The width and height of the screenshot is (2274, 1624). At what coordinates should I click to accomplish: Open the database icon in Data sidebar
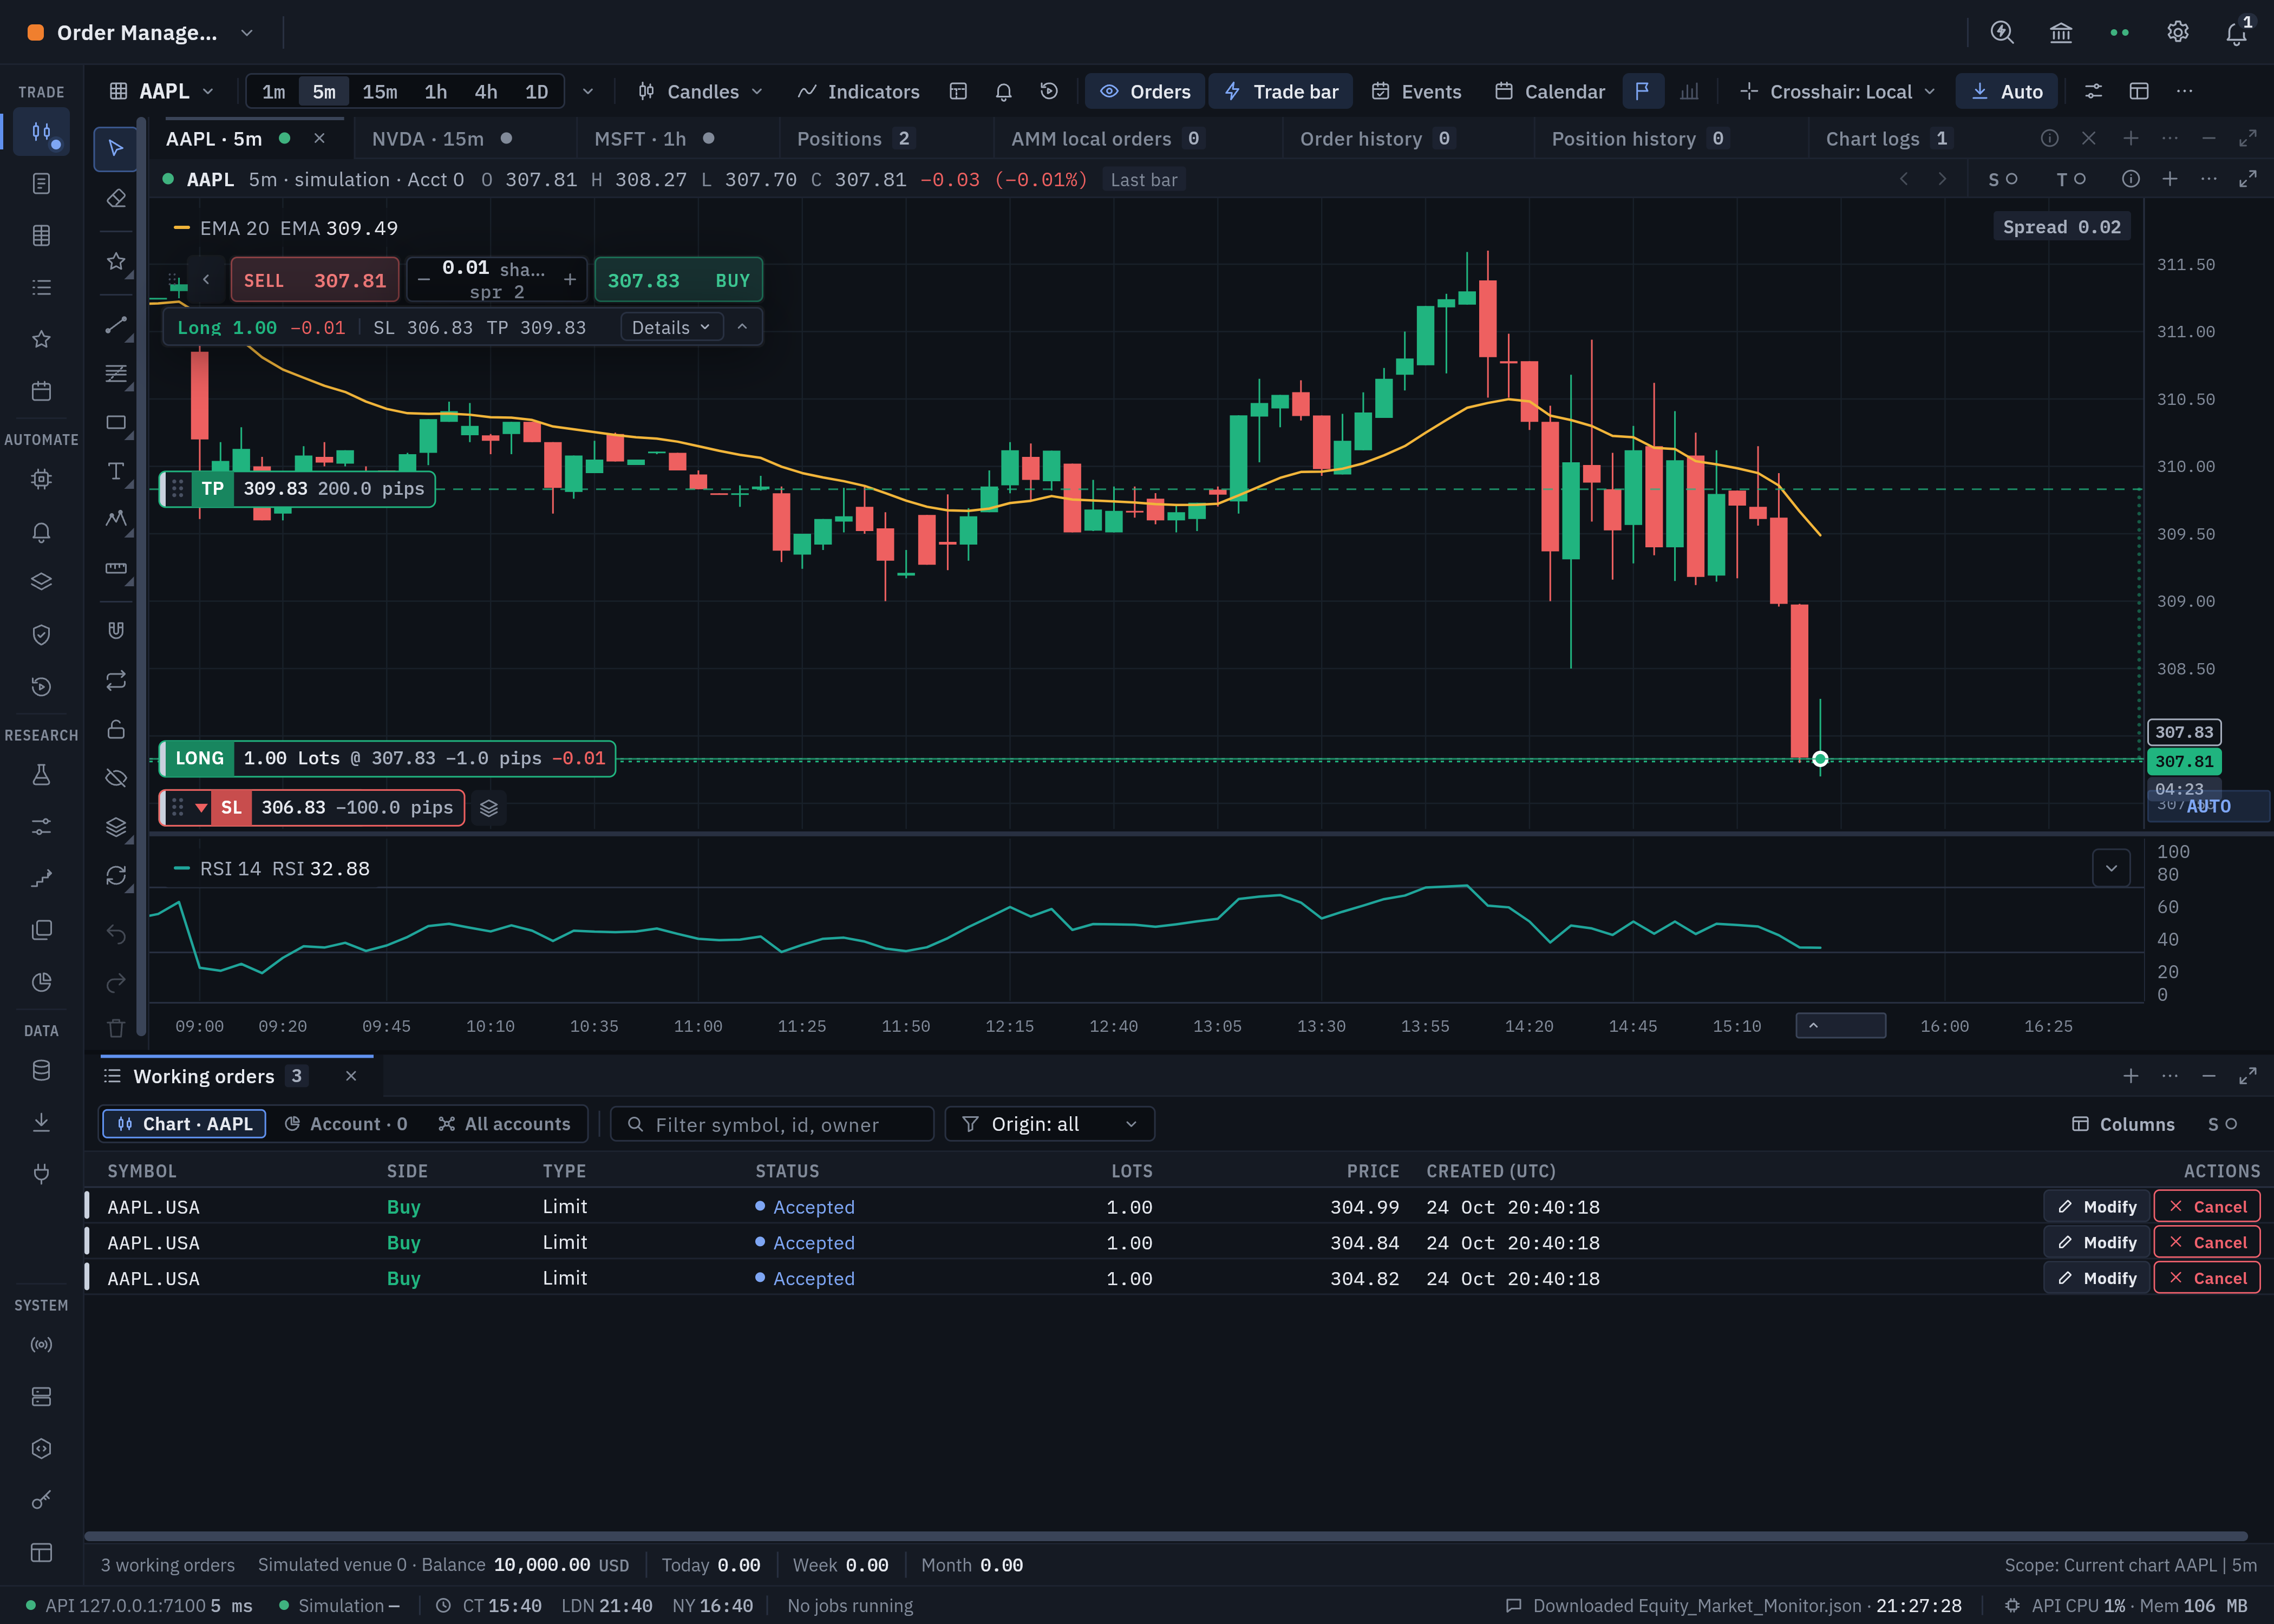point(41,1070)
